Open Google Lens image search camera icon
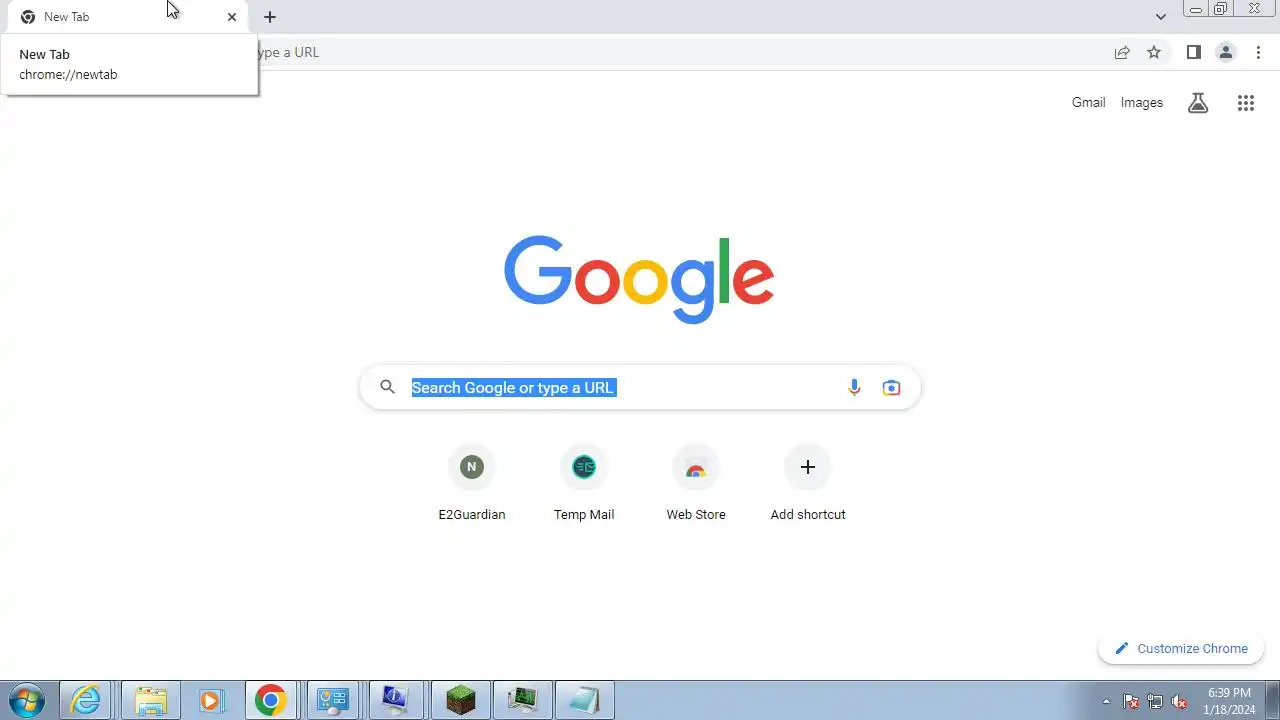Screen dimensions: 1280x720 [891, 388]
